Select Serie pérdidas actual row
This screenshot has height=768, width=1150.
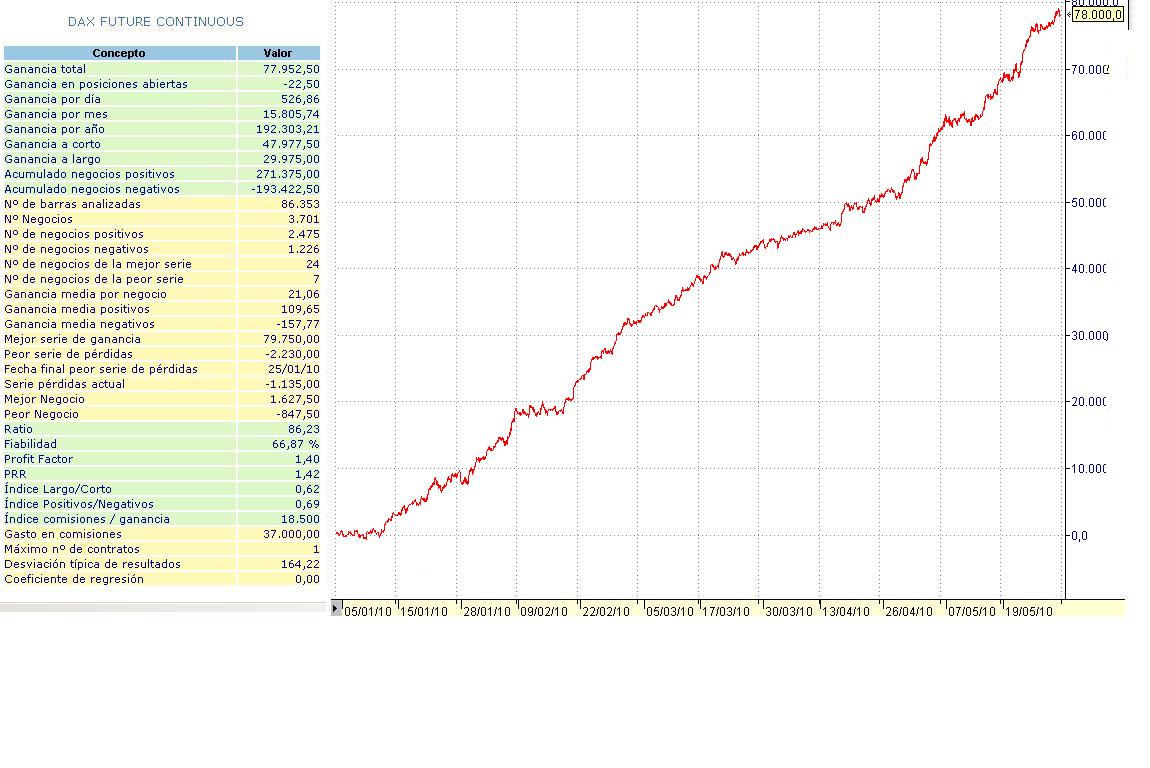pyautogui.click(x=162, y=384)
